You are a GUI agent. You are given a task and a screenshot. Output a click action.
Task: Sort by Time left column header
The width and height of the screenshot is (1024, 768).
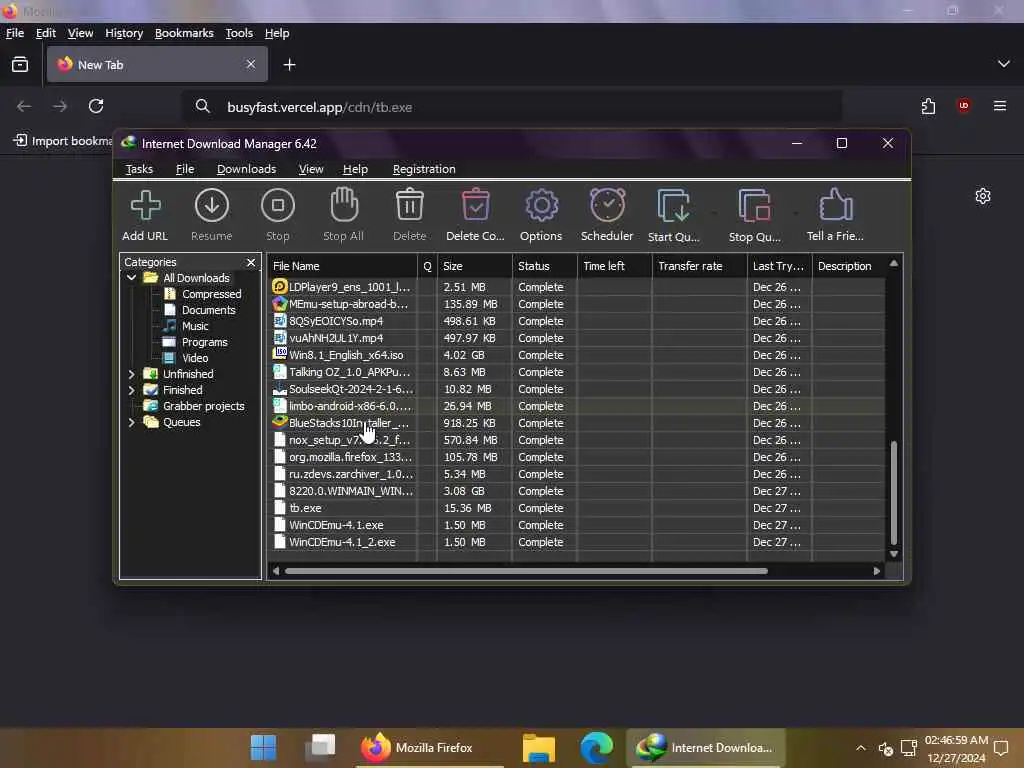point(615,266)
